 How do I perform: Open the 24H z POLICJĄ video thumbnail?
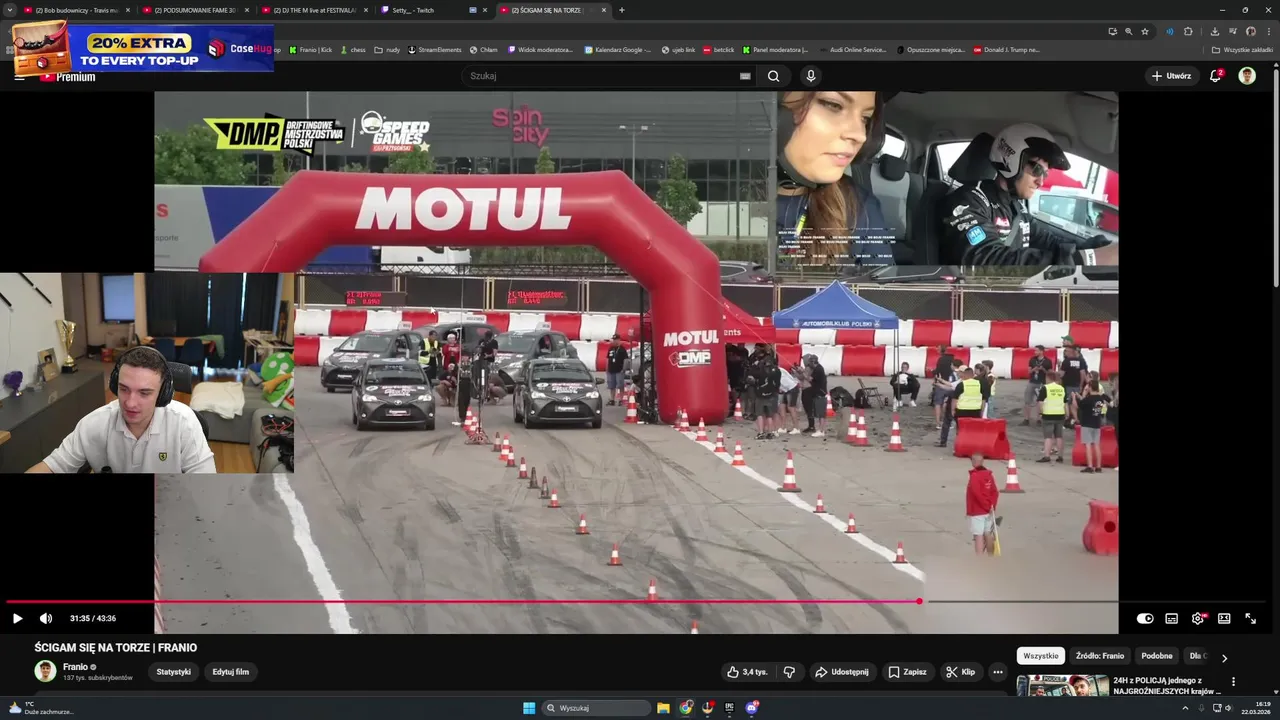tap(1062, 686)
